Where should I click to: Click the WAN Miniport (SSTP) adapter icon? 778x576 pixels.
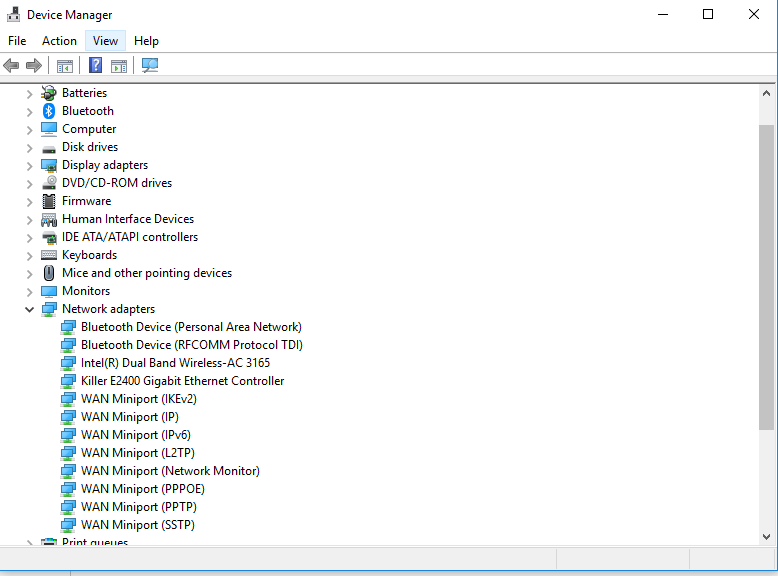68,525
